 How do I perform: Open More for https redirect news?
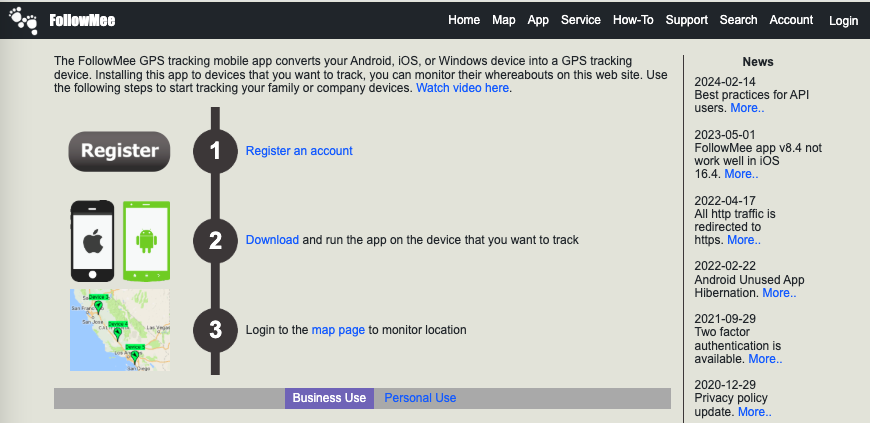coord(744,240)
